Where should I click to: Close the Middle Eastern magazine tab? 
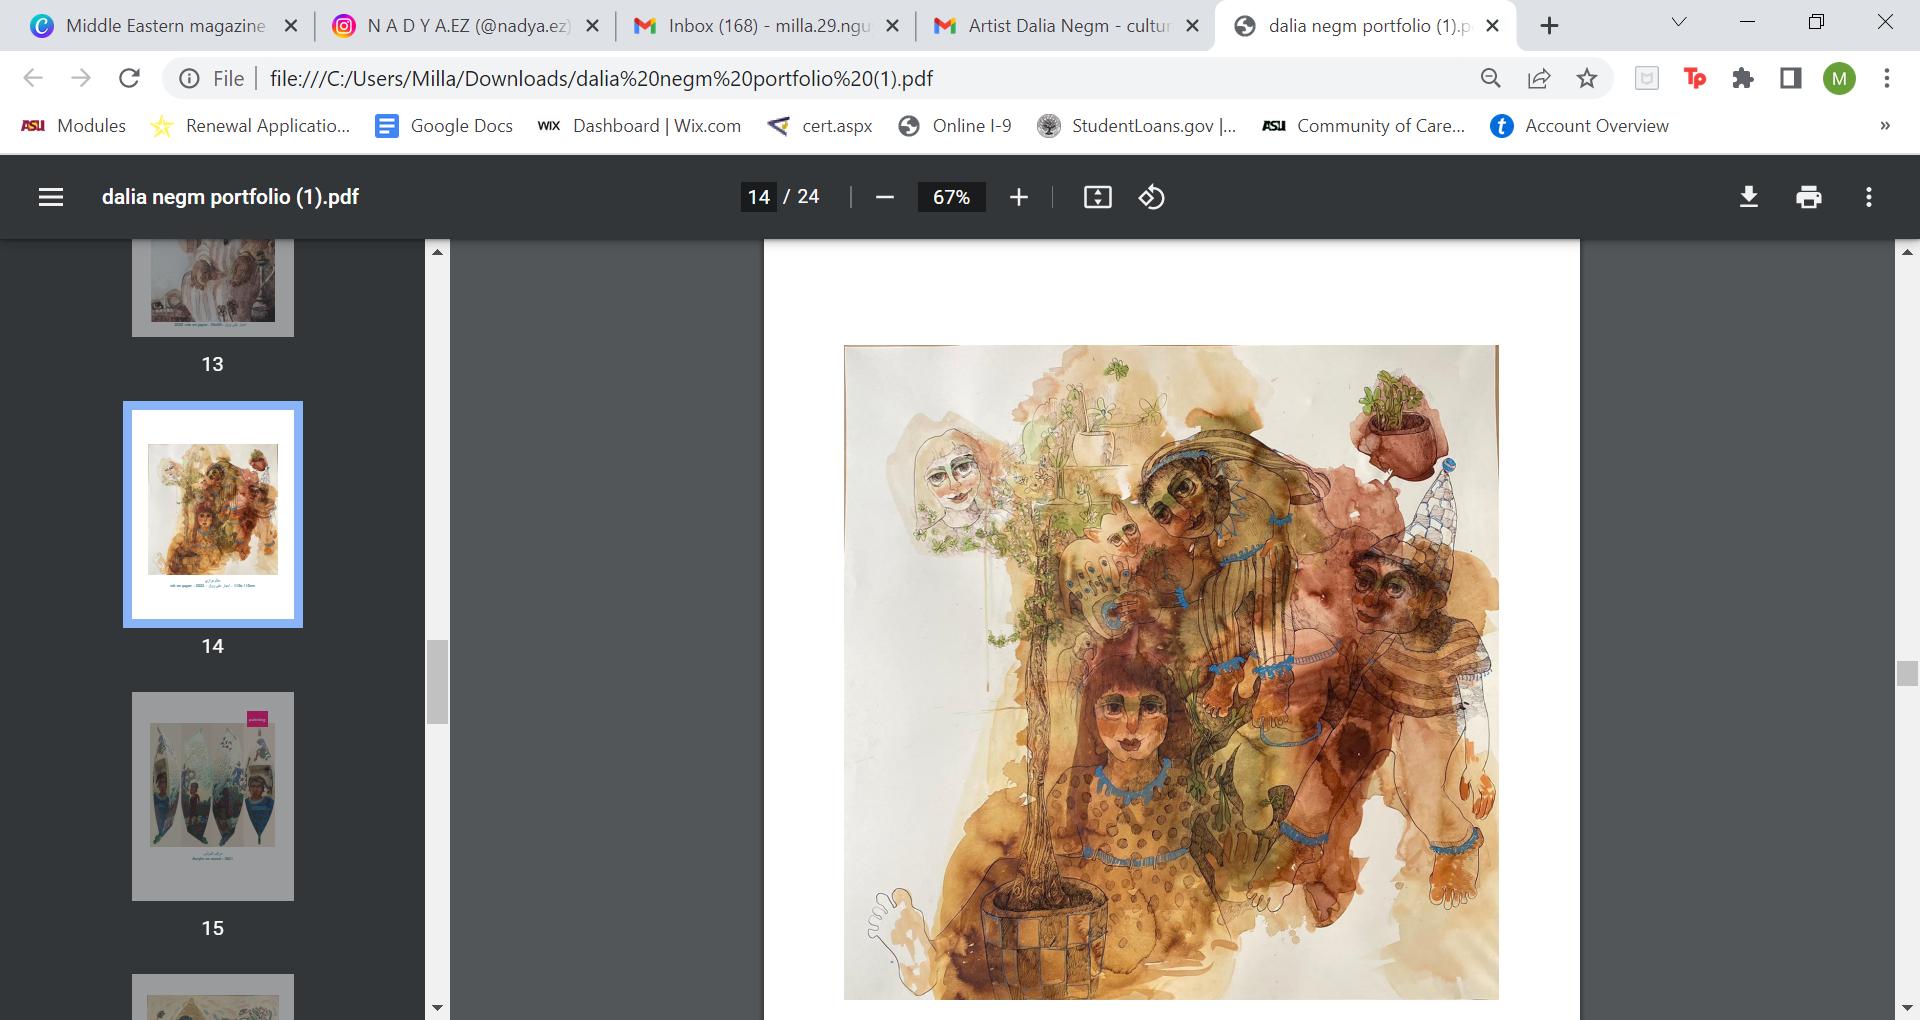pyautogui.click(x=291, y=26)
